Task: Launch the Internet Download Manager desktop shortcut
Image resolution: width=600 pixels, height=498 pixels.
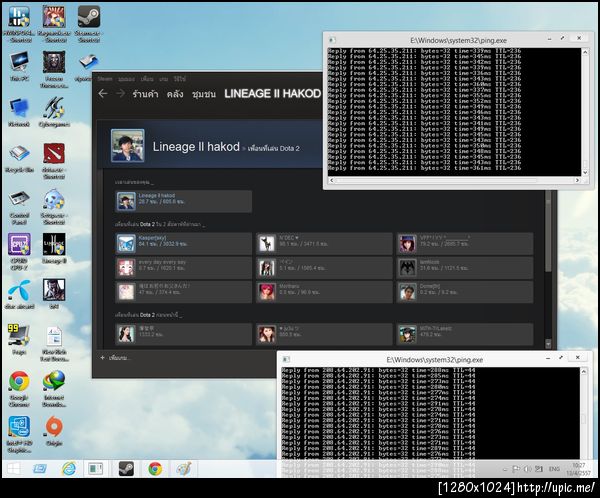Action: tap(54, 388)
